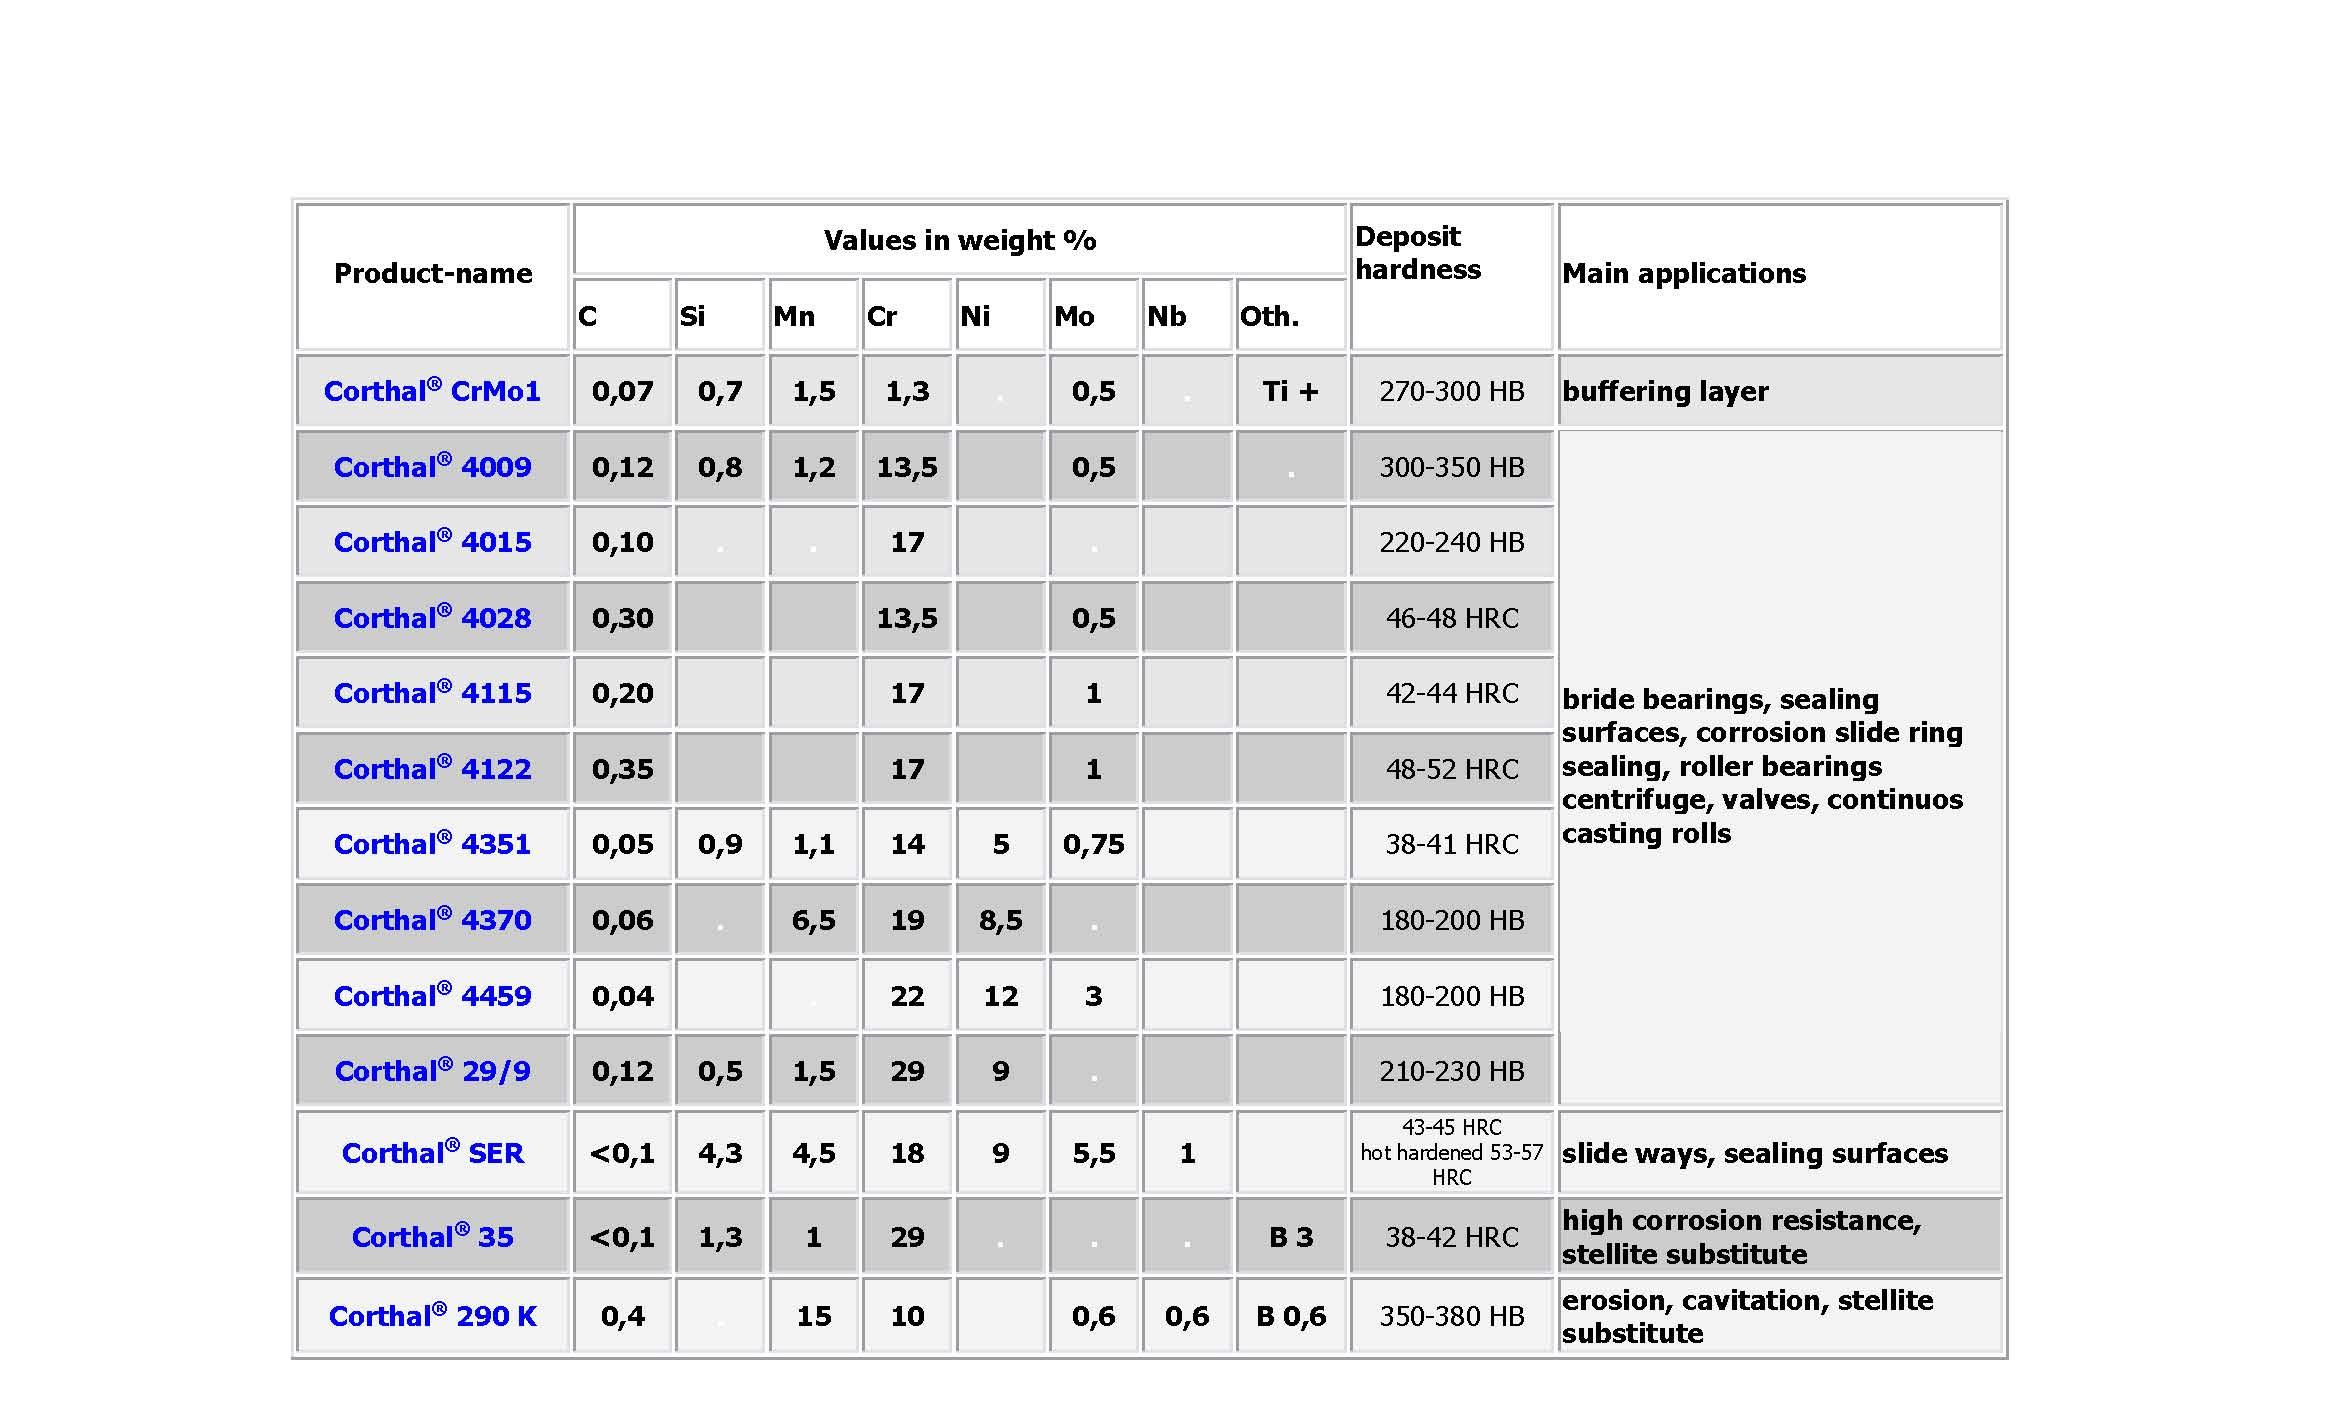Open the Corthal 4115 product link

pos(432,693)
